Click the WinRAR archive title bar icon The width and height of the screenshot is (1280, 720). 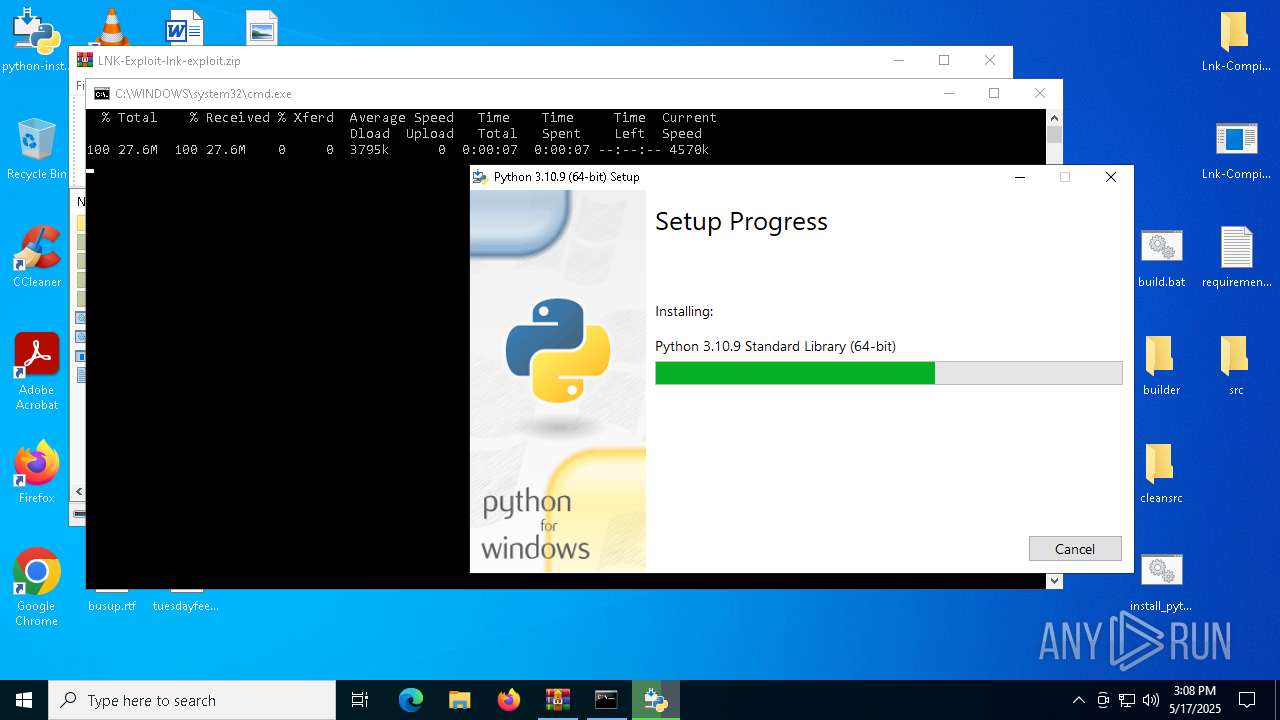[85, 60]
